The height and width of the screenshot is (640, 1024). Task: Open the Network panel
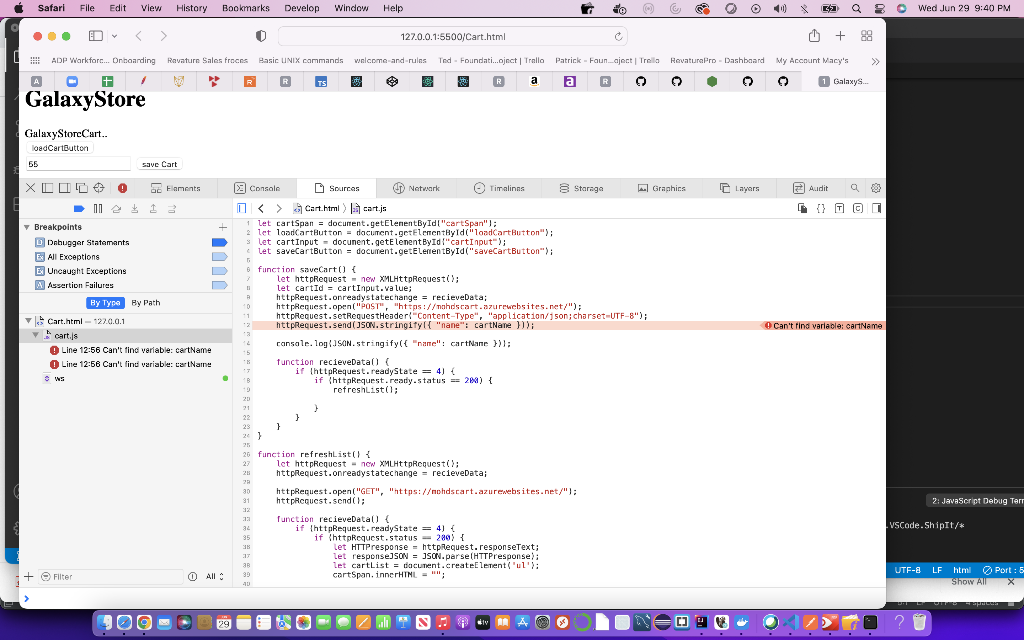[x=419, y=187]
